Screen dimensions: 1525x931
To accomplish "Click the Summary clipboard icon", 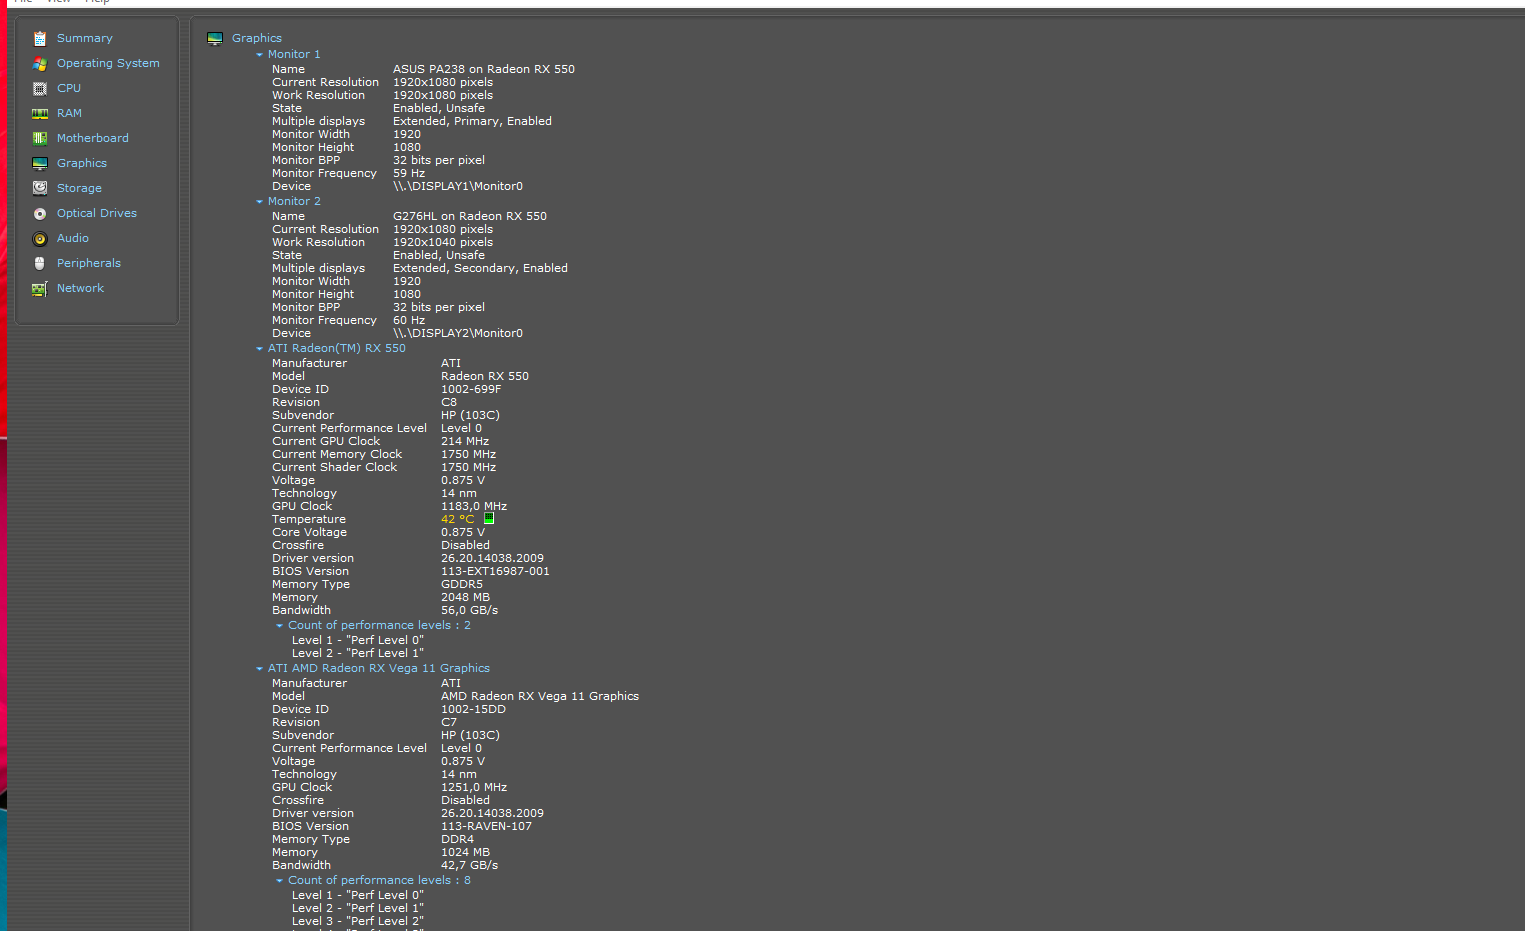I will (x=40, y=38).
